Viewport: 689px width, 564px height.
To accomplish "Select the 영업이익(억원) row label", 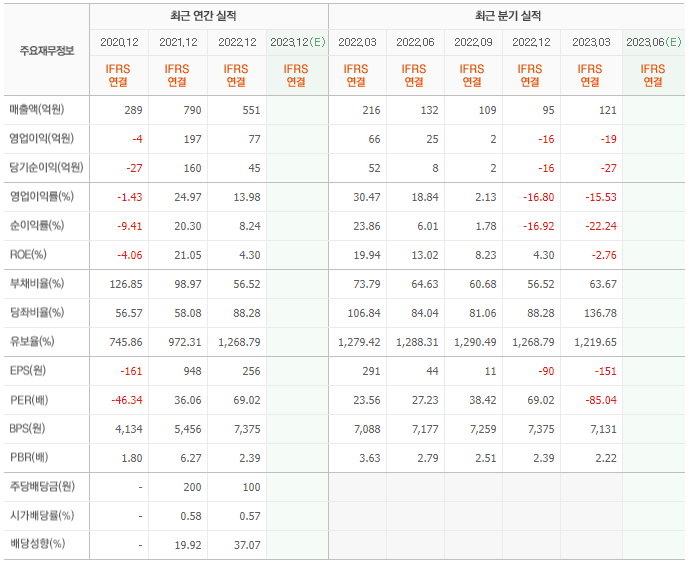I will click(42, 138).
